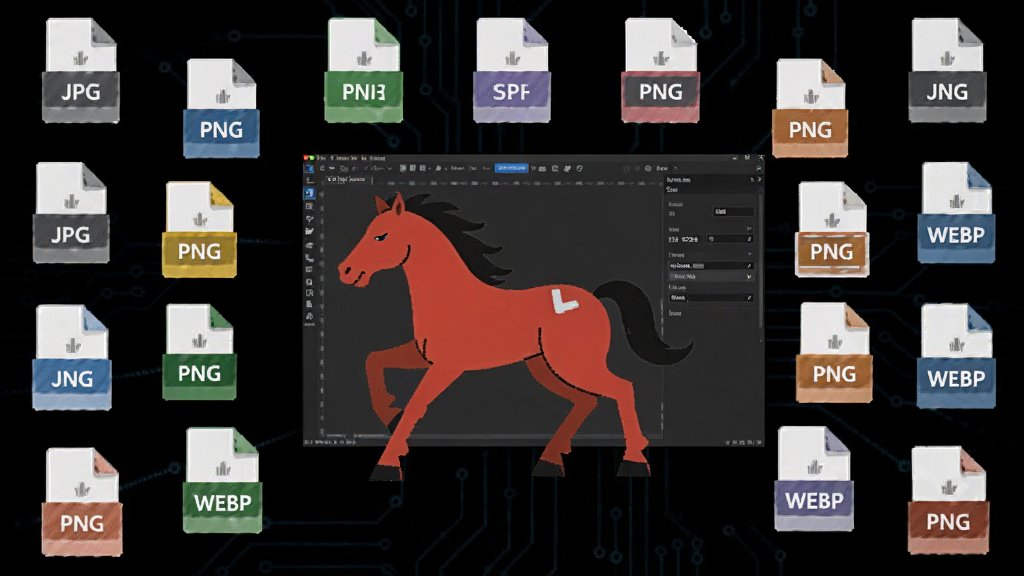Click the gray JNG file icon
1024x576 pixels.
(x=947, y=70)
